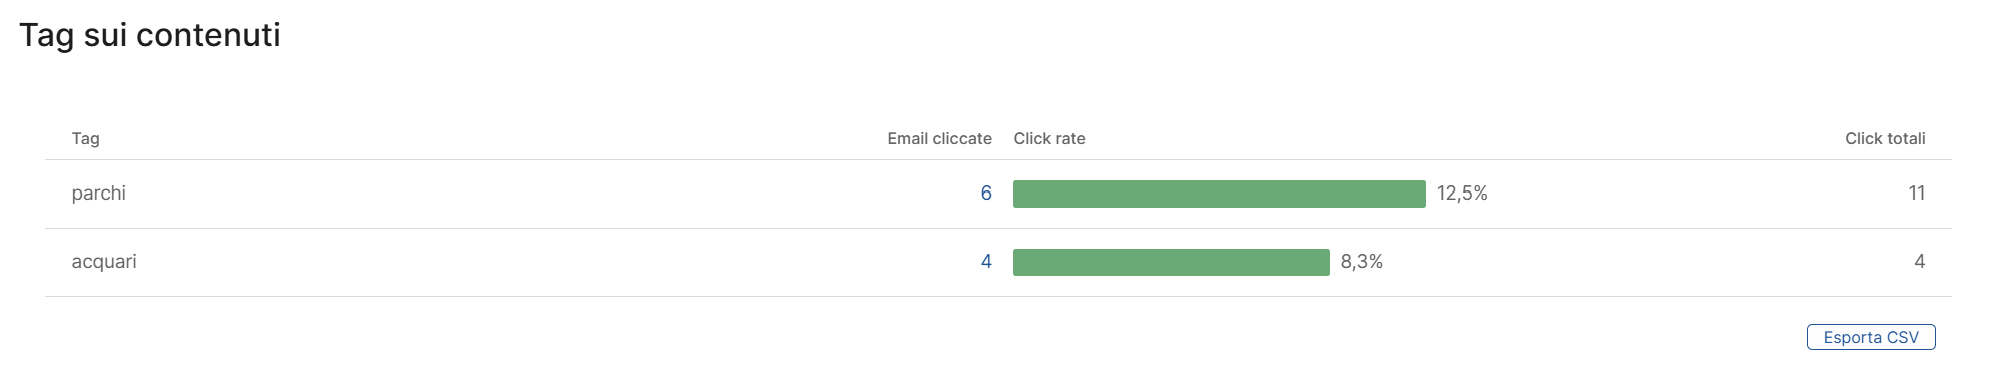This screenshot has height=382, width=2008.
Task: Click the Email cliccate column header
Action: pos(939,138)
